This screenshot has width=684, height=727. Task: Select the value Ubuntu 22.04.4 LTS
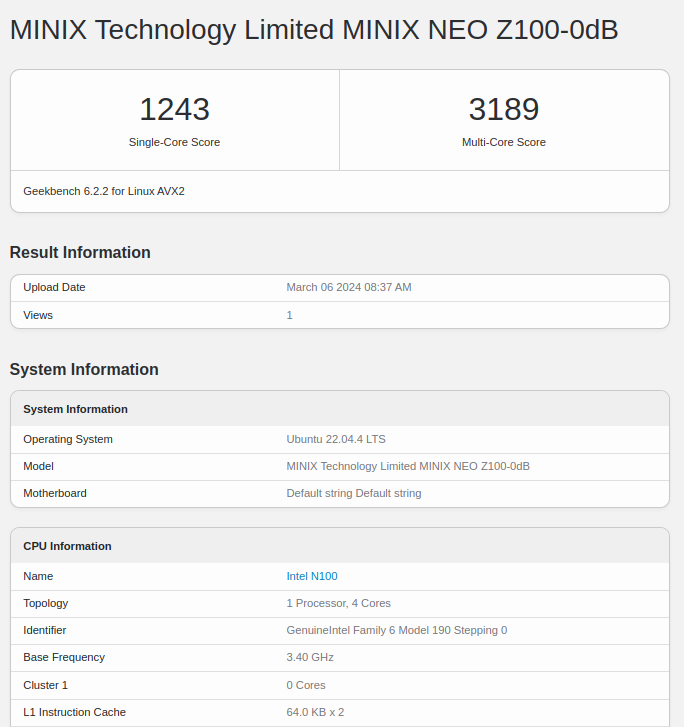(336, 439)
